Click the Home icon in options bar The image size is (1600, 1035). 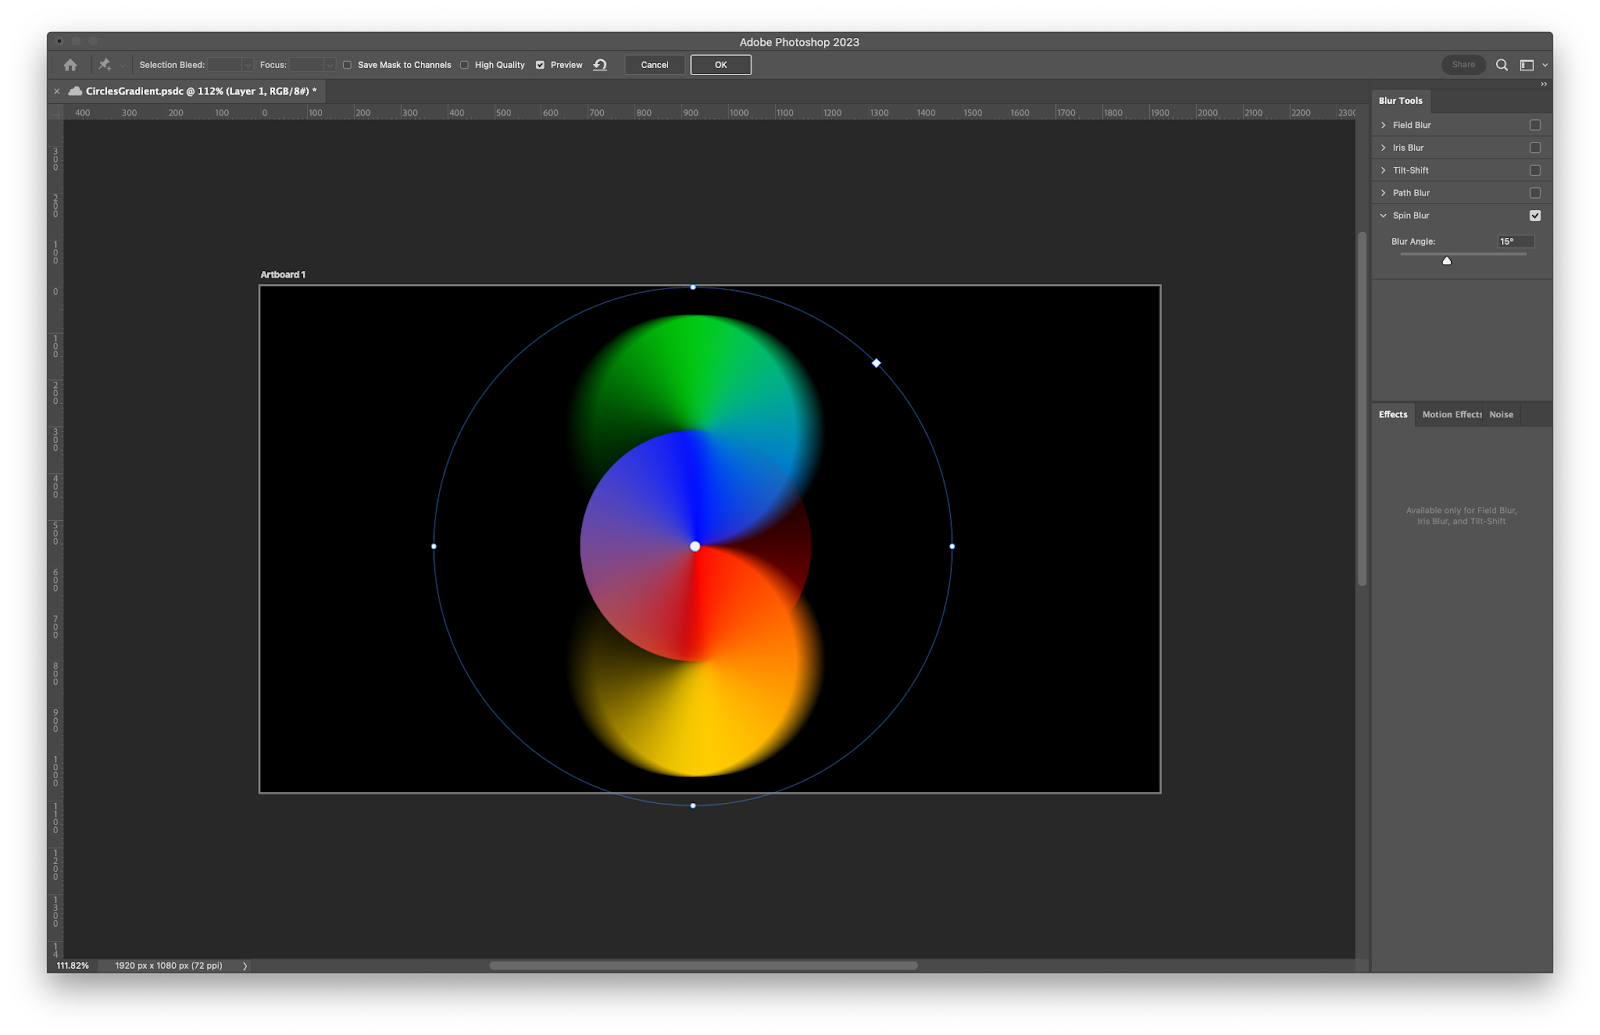click(x=70, y=65)
